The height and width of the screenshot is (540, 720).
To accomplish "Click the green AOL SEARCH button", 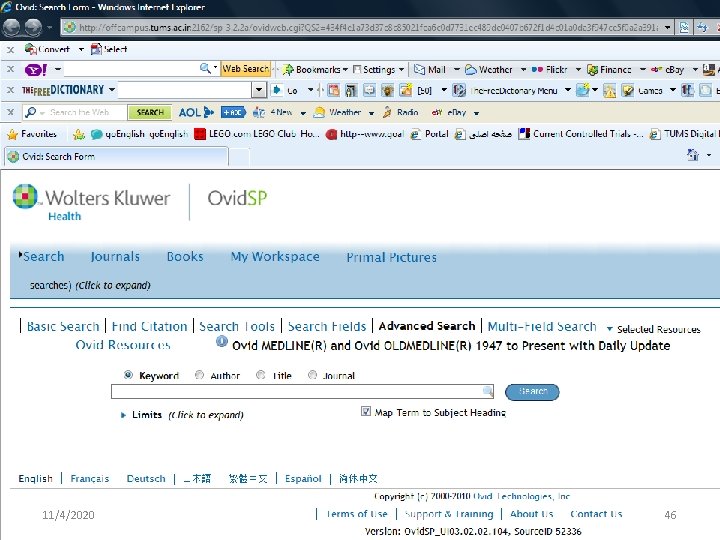I will (x=150, y=112).
